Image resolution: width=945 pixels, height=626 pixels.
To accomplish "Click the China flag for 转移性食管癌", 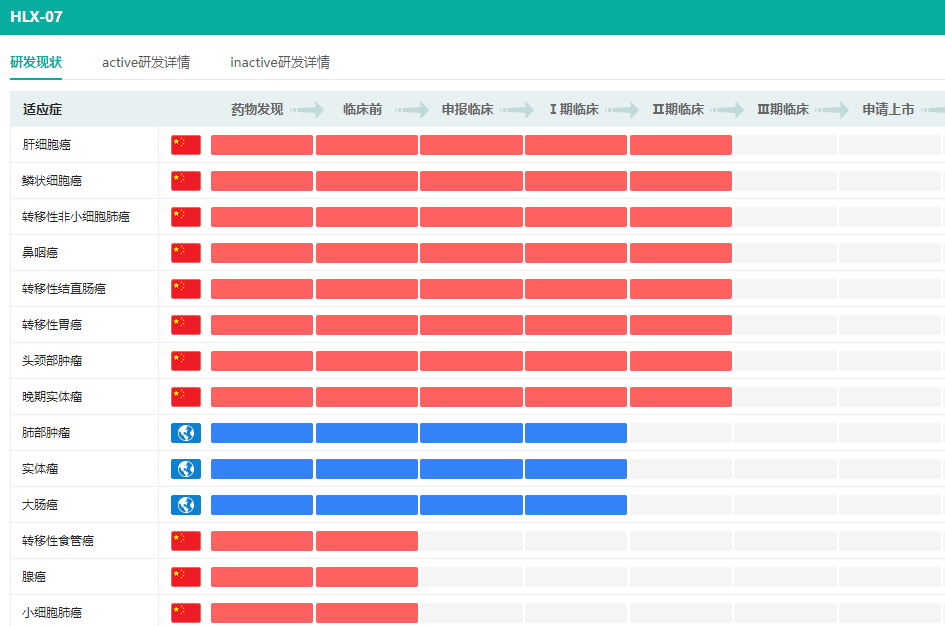I will 185,541.
